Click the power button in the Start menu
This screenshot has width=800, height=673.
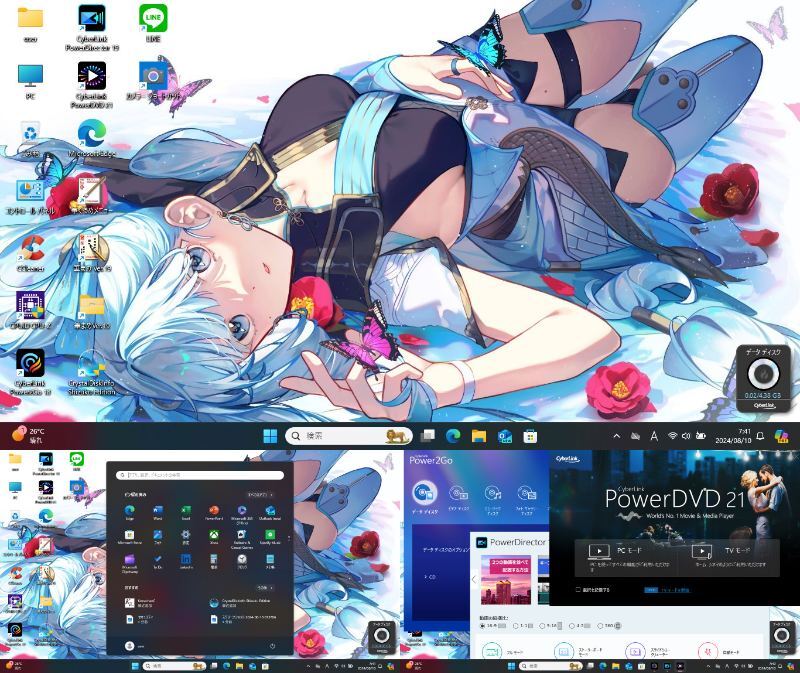click(x=272, y=646)
